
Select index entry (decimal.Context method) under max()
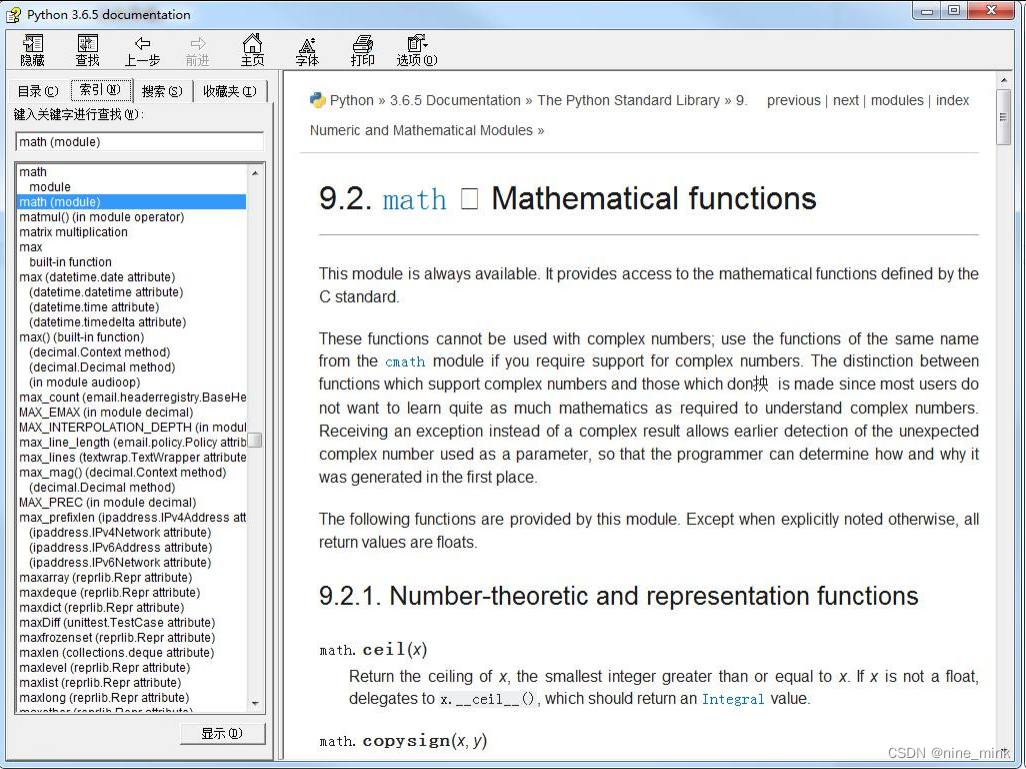click(99, 352)
